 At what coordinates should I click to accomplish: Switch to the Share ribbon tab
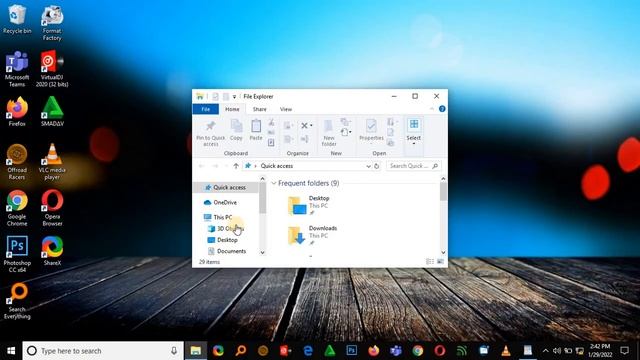[x=260, y=109]
